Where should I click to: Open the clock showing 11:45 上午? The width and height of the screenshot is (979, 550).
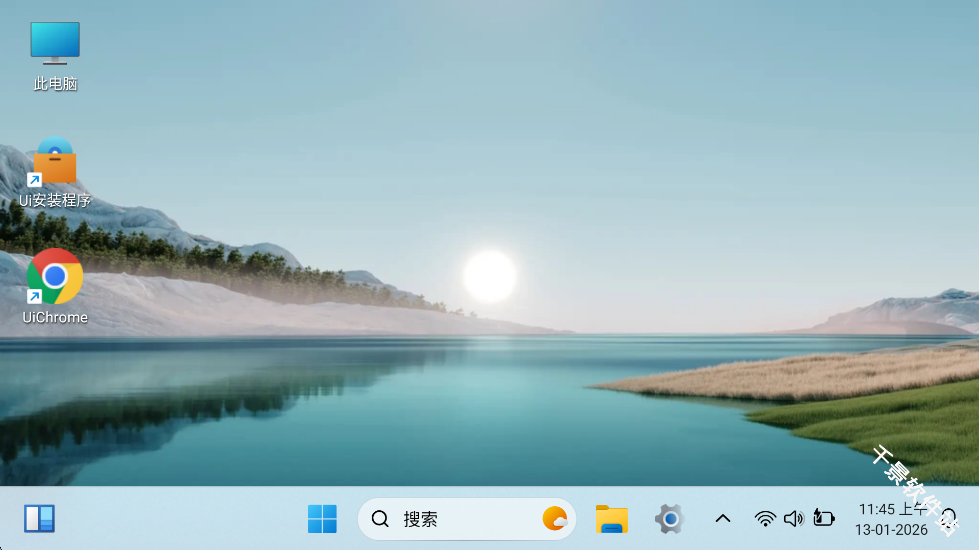coord(892,509)
